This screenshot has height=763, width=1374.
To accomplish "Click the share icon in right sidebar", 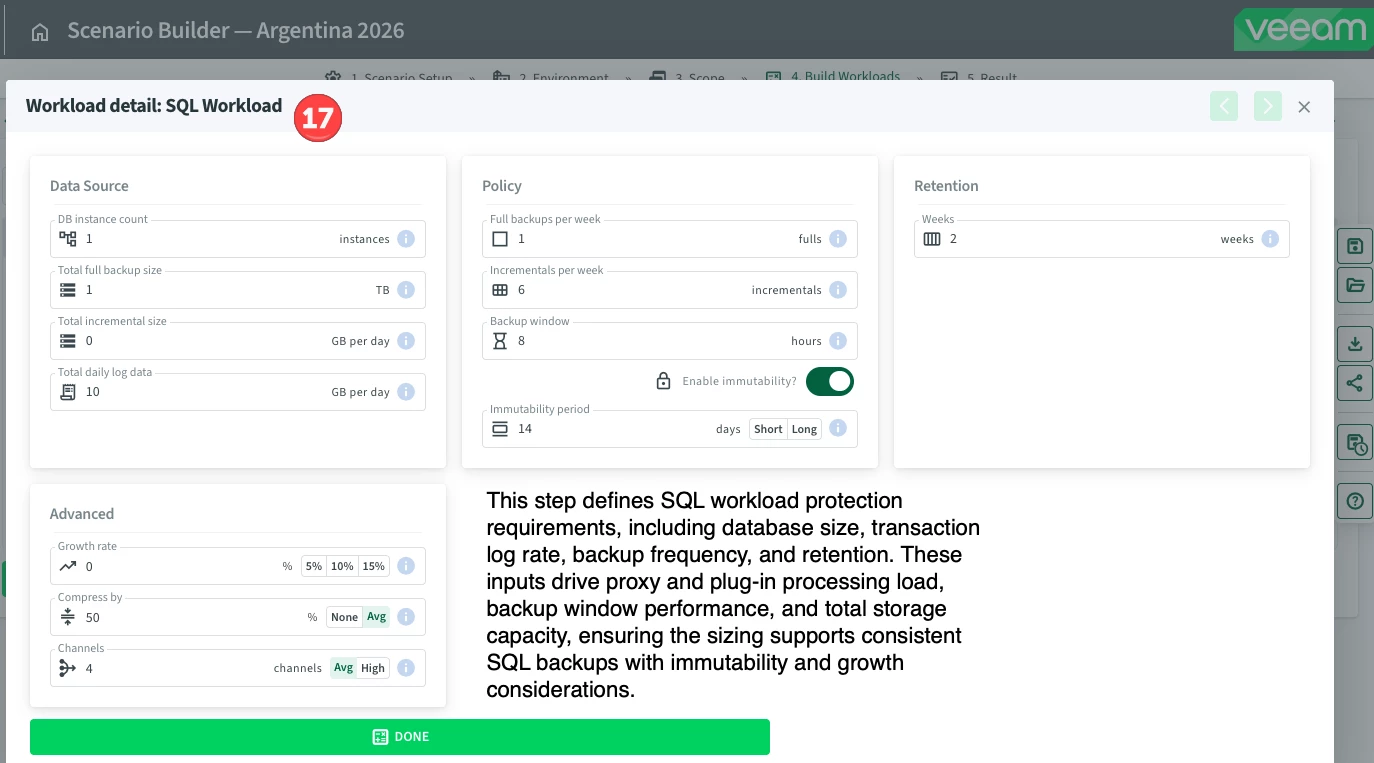I will tap(1355, 383).
